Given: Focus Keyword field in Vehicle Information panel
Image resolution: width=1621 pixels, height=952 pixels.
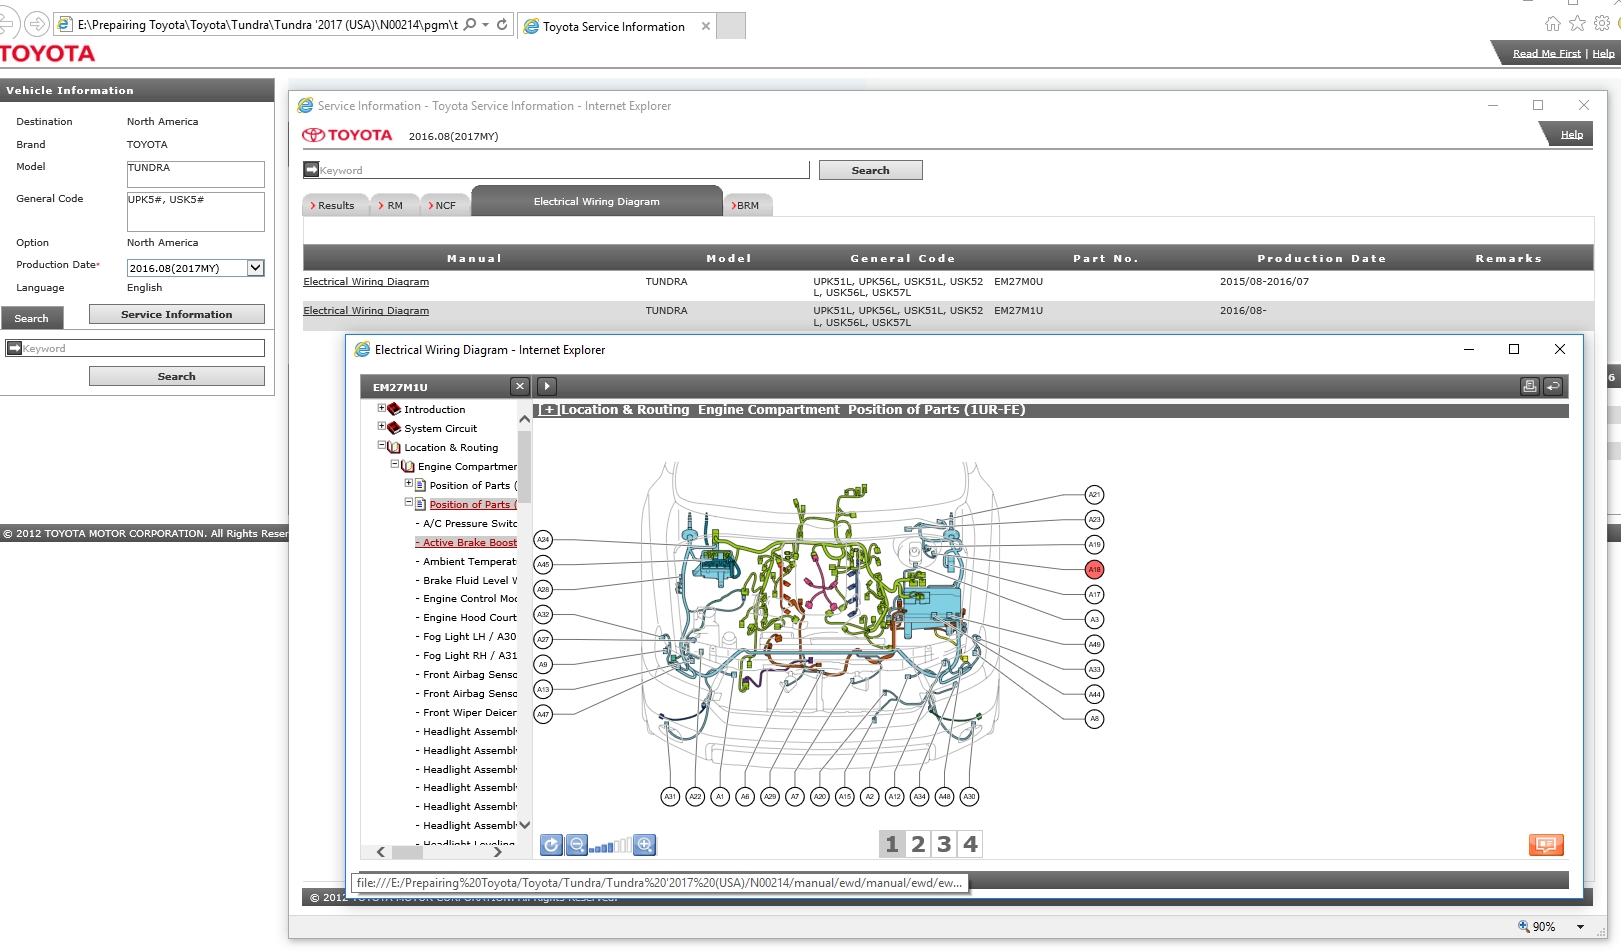Looking at the screenshot, I should click(x=136, y=348).
